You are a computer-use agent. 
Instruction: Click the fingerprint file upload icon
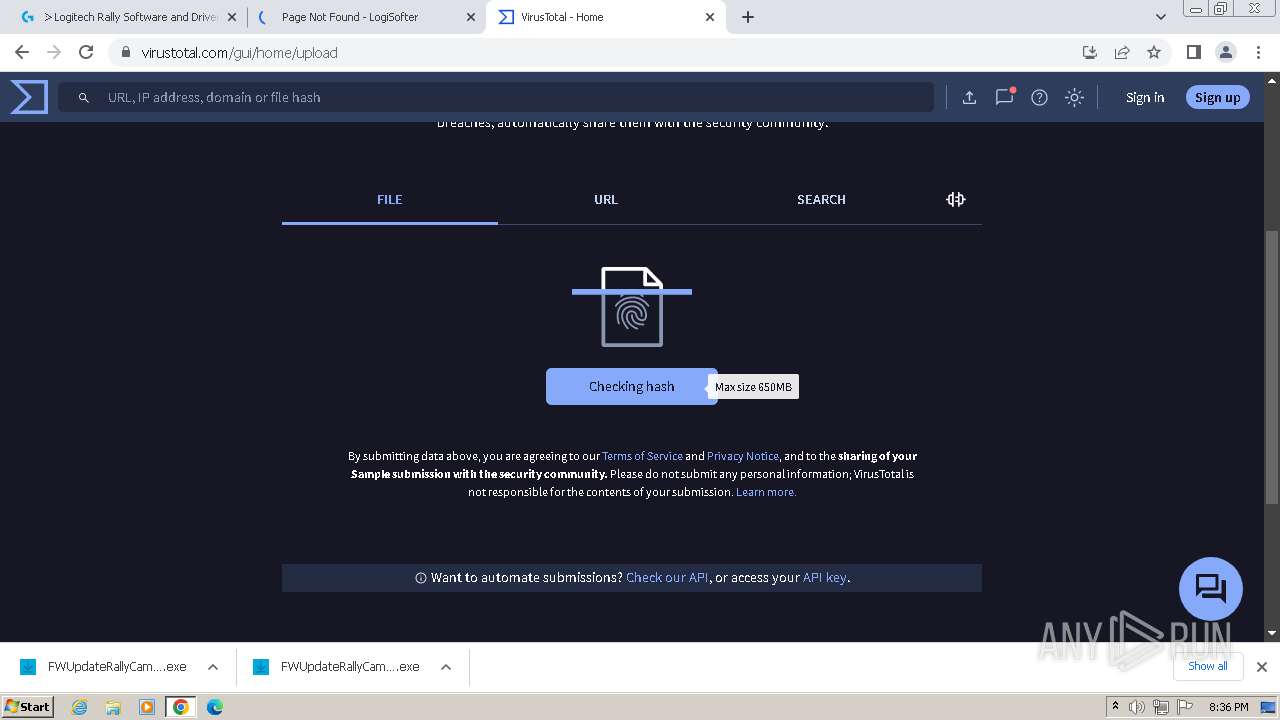tap(632, 307)
